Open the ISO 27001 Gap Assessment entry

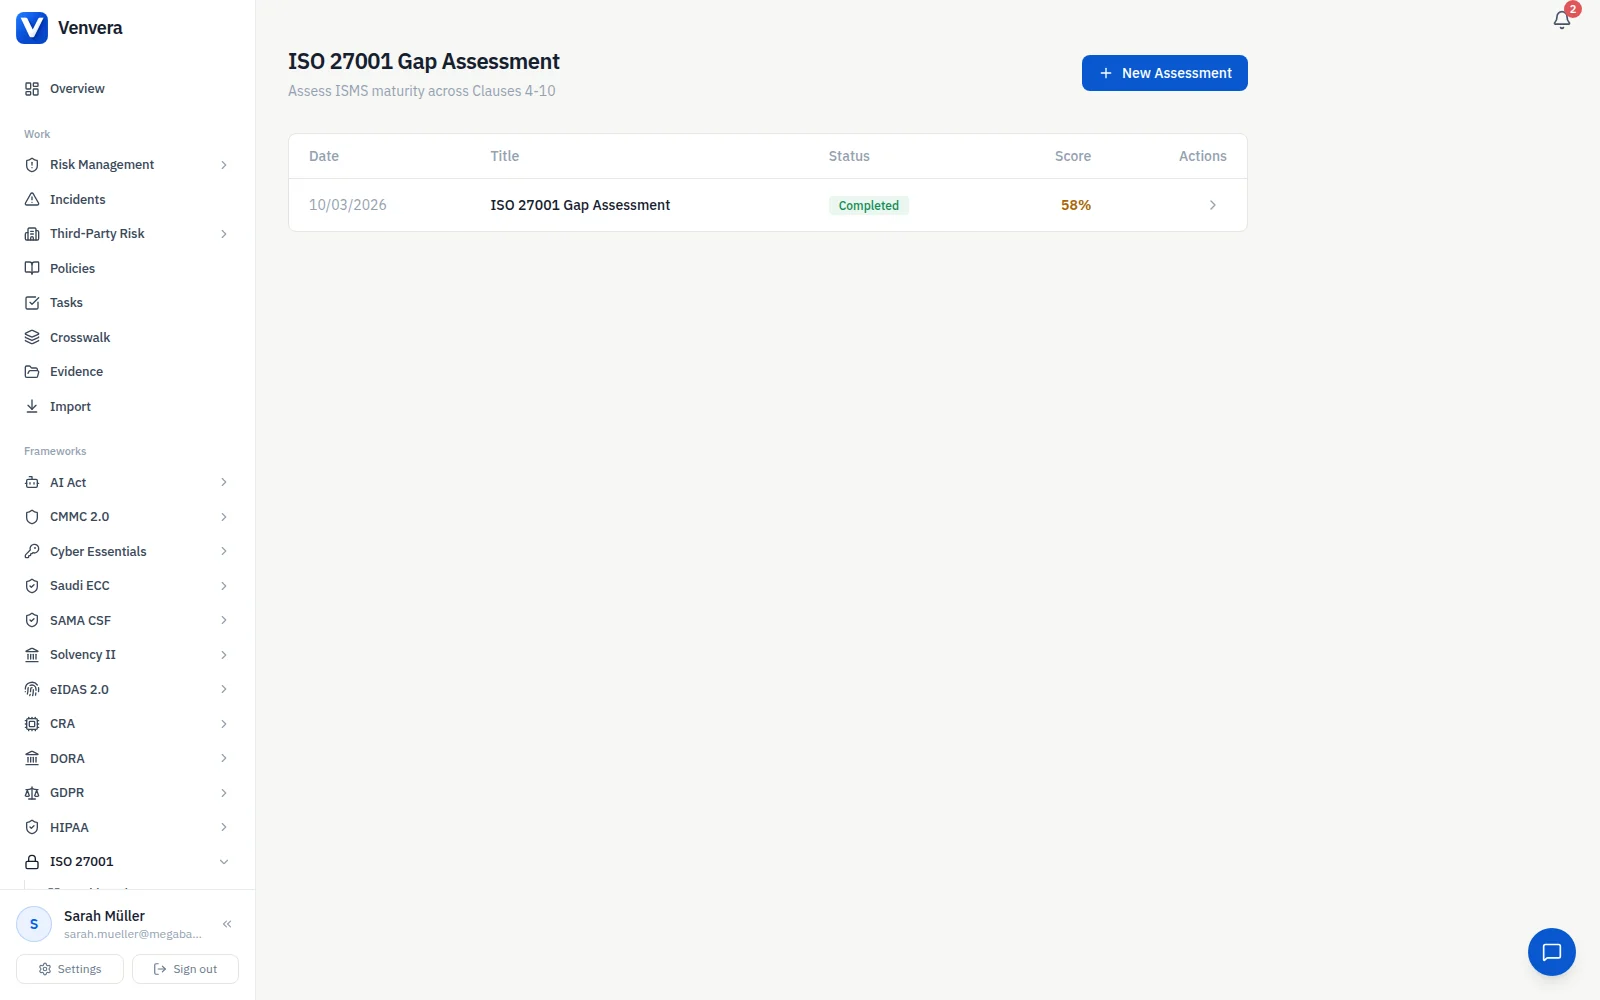(580, 205)
